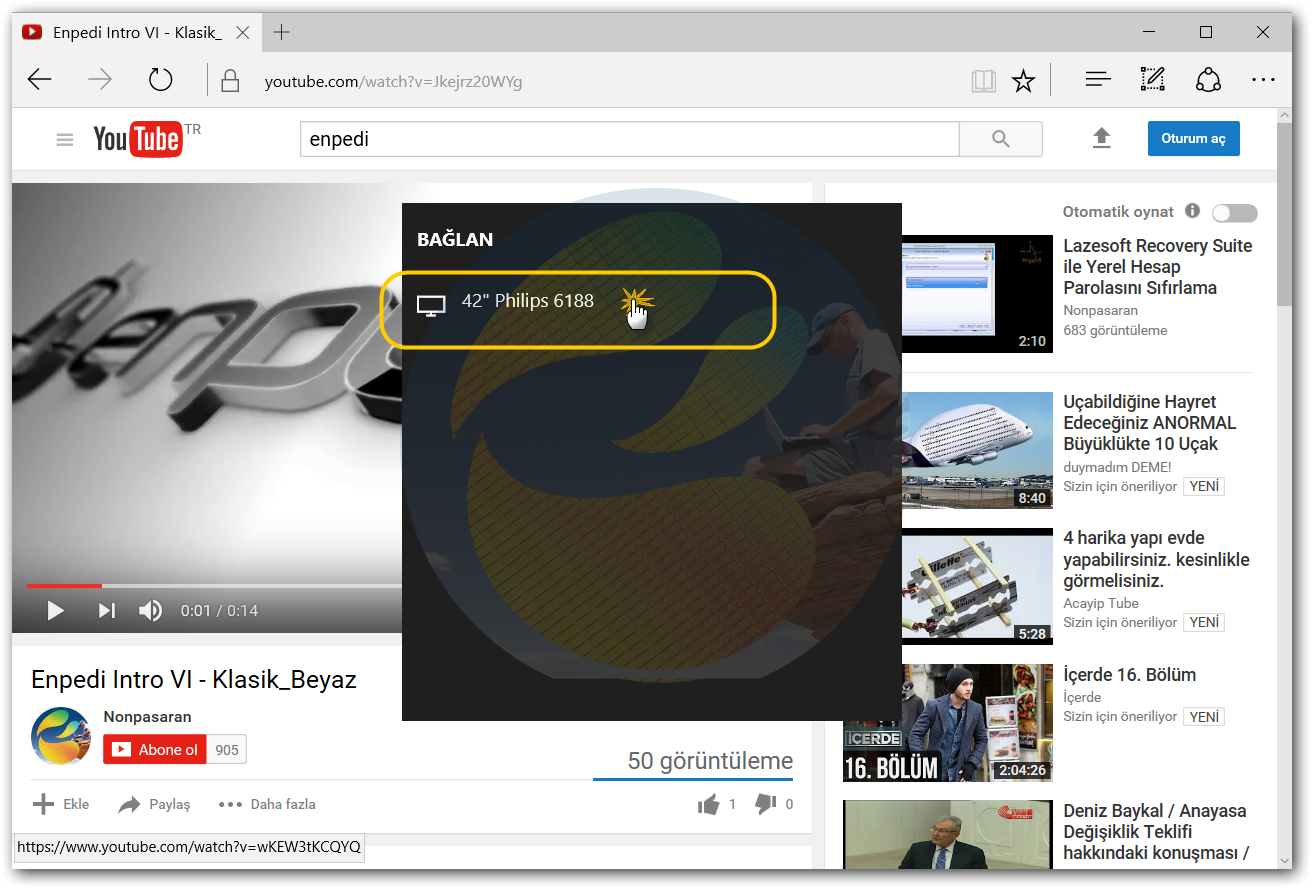Click the Abone ol subscribe button
The width and height of the screenshot is (1312, 889).
click(155, 750)
